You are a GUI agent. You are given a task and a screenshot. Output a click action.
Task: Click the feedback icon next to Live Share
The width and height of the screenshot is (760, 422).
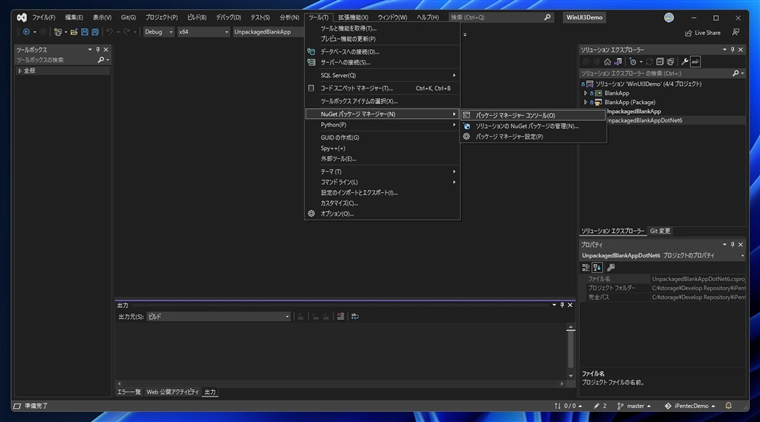[x=736, y=32]
